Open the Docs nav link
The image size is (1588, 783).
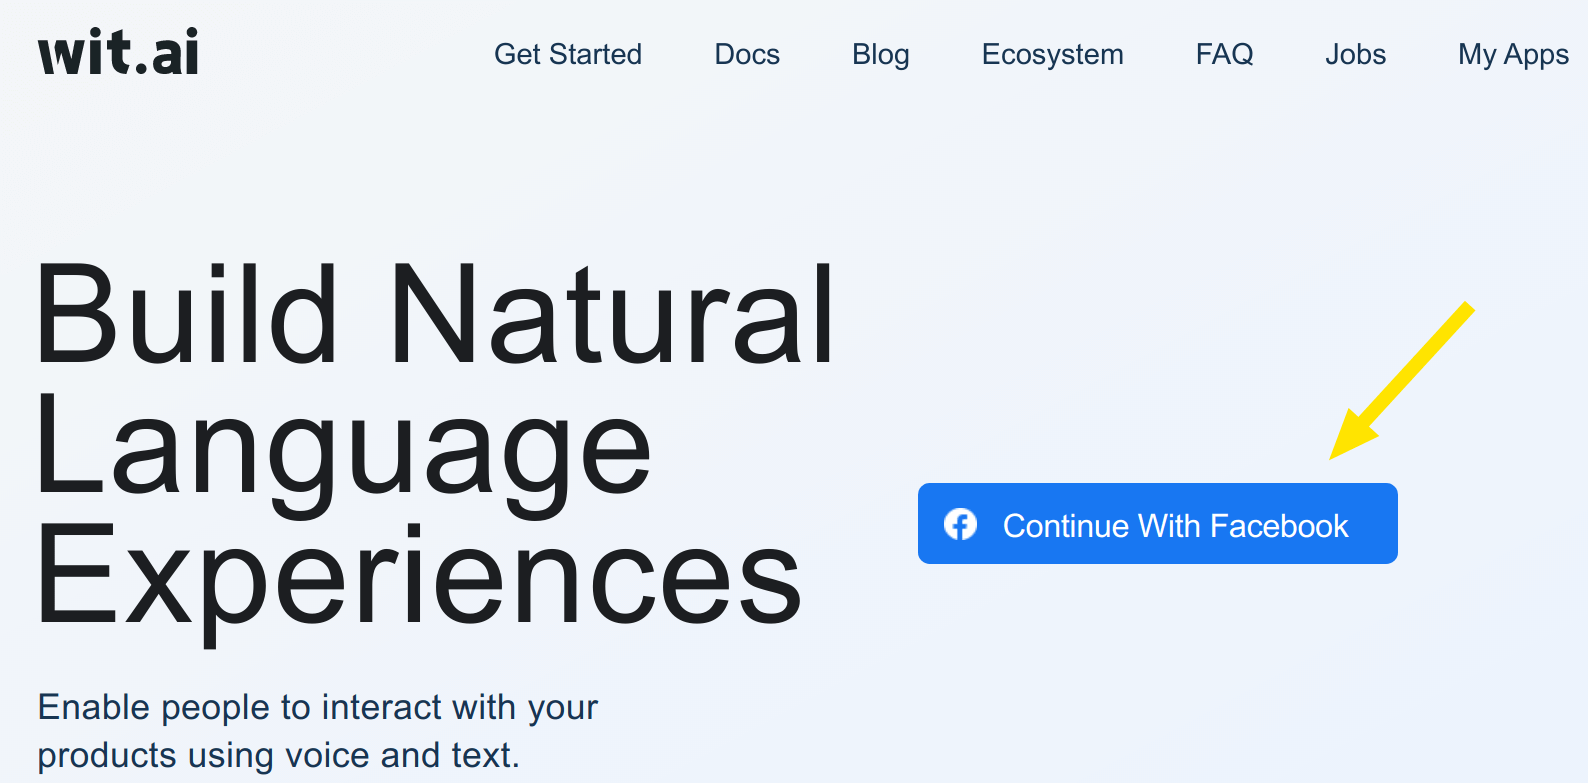tap(747, 54)
